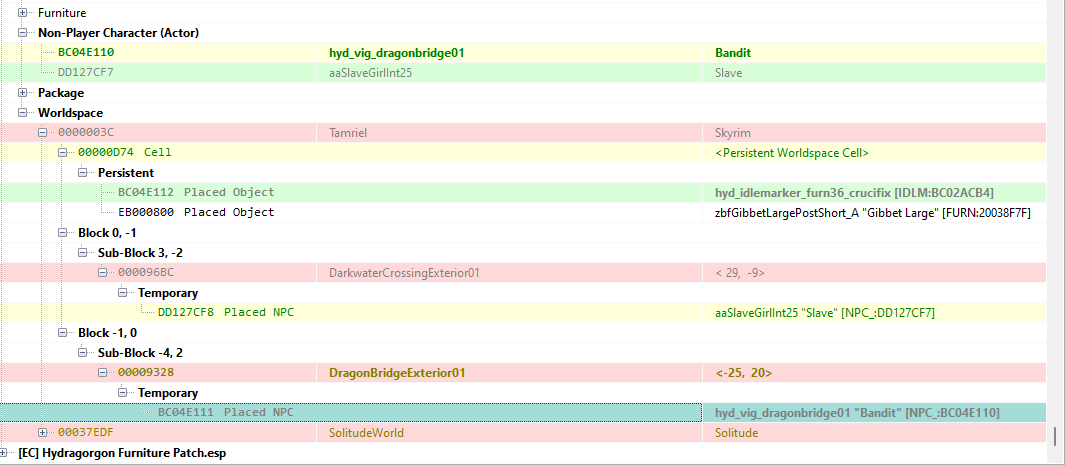Screen dimensions: 1065x465
Task: Select EB000800 Placed Object record
Action: (x=196, y=212)
